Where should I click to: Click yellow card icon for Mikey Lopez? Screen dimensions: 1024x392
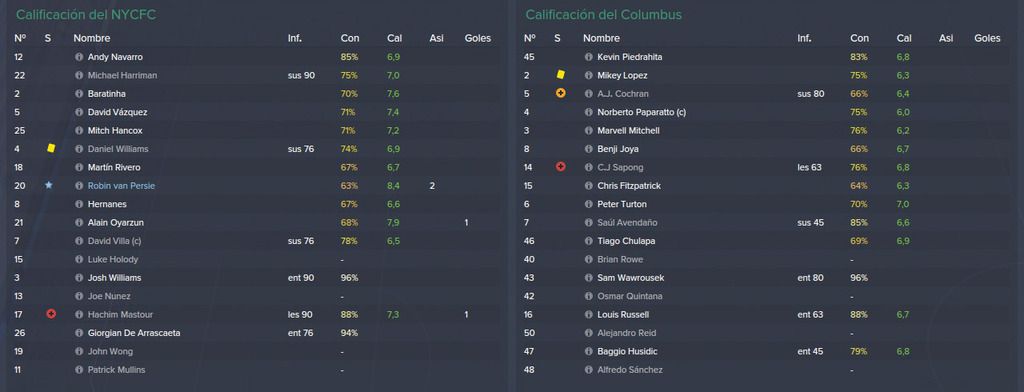click(560, 75)
